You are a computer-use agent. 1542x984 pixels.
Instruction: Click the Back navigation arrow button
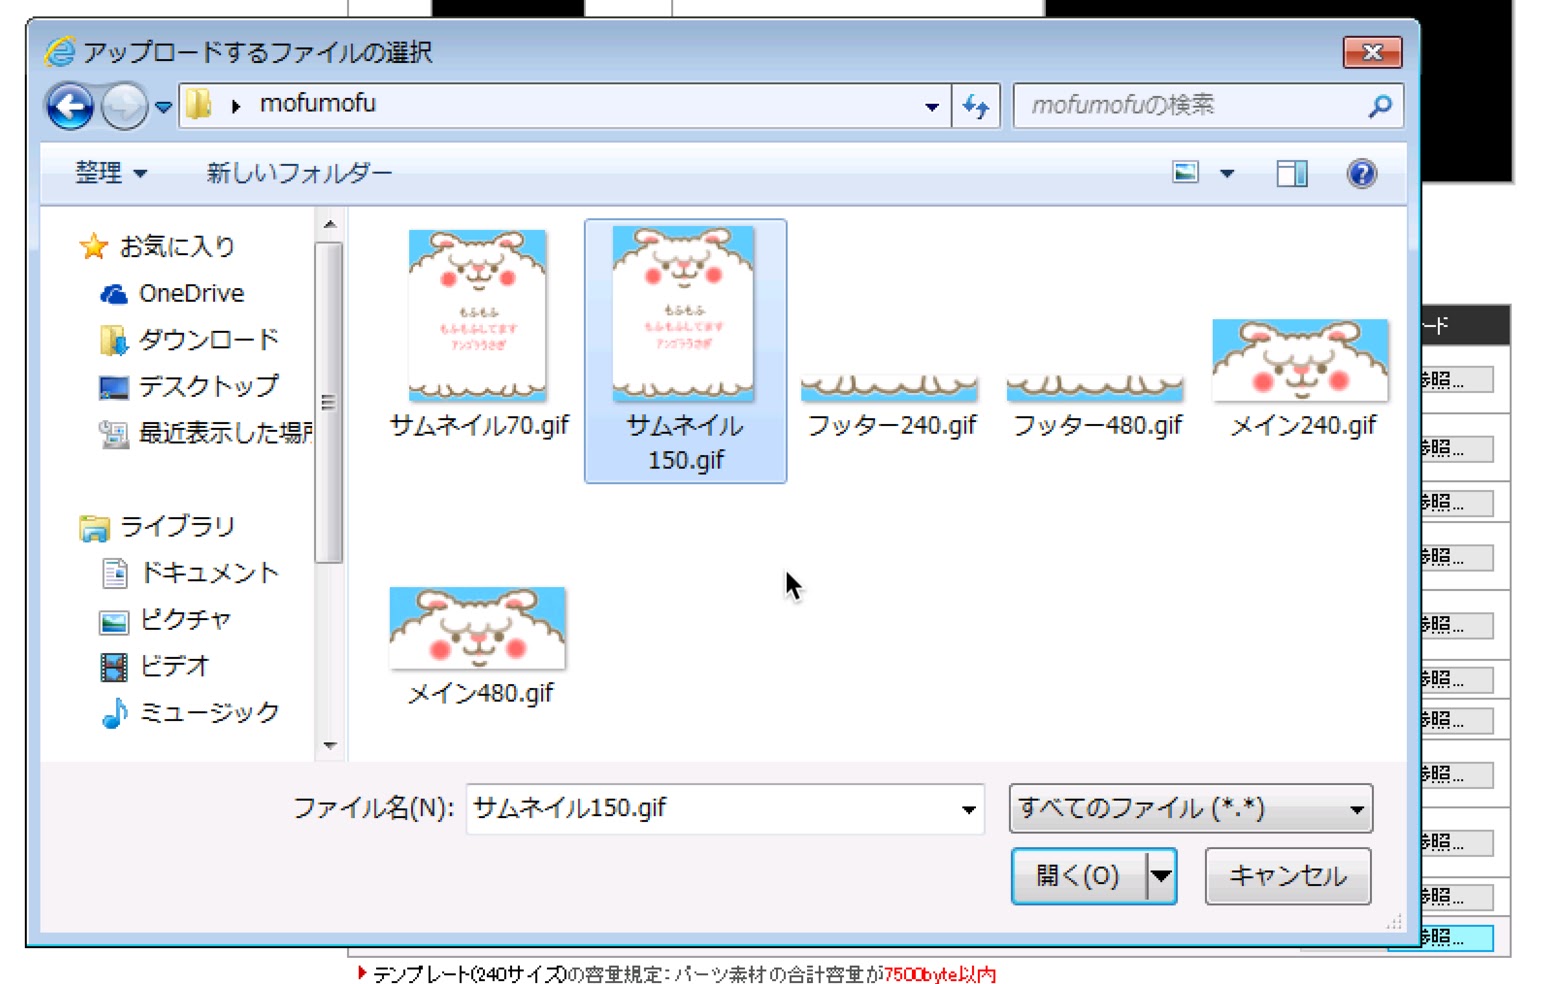69,106
